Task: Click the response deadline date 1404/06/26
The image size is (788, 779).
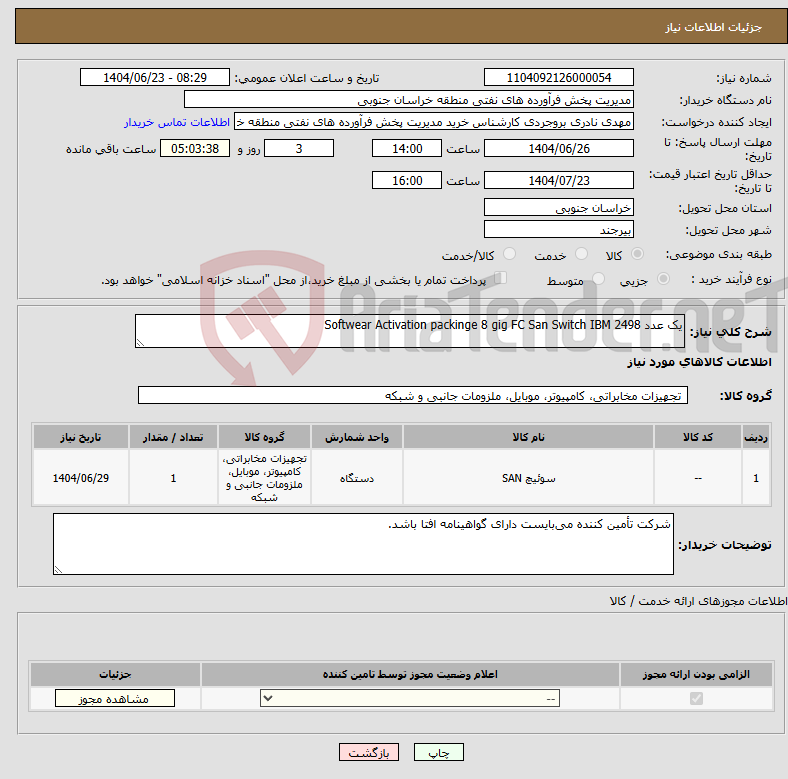Action: point(558,149)
